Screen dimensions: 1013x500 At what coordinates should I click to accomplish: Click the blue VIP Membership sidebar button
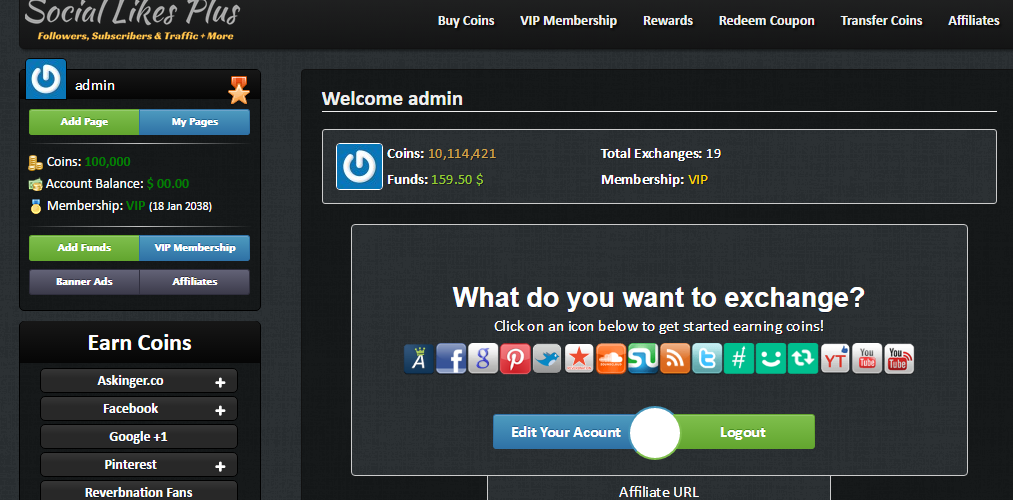[194, 248]
